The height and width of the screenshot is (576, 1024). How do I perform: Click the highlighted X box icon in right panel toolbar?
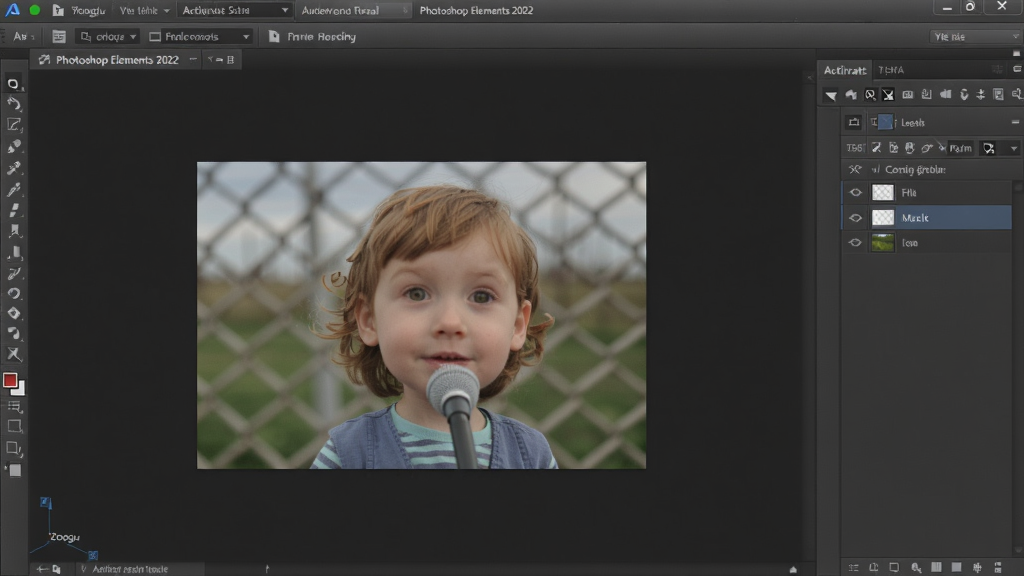888,95
